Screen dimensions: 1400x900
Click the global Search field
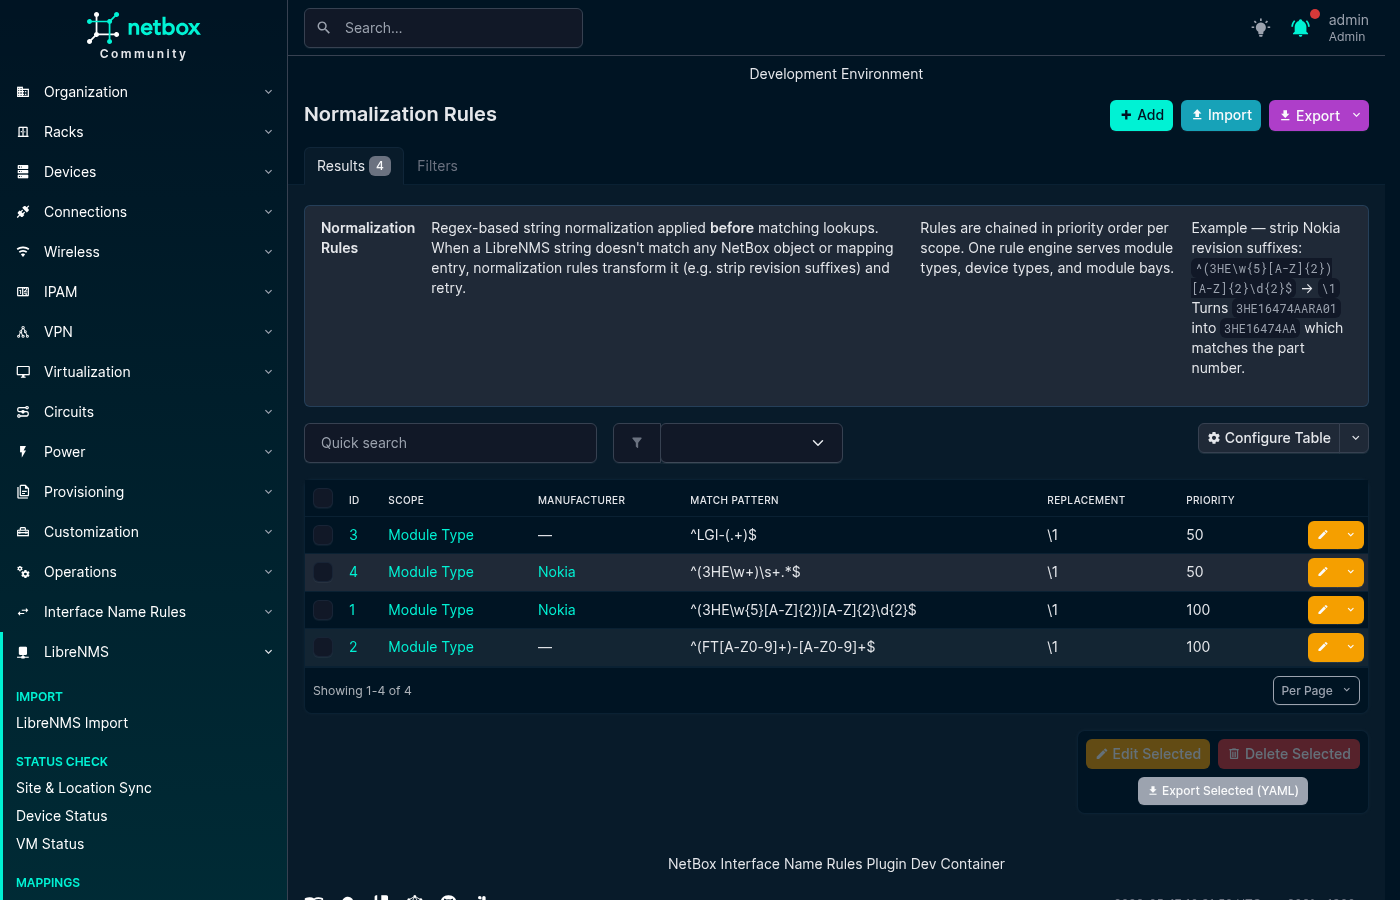tap(443, 28)
